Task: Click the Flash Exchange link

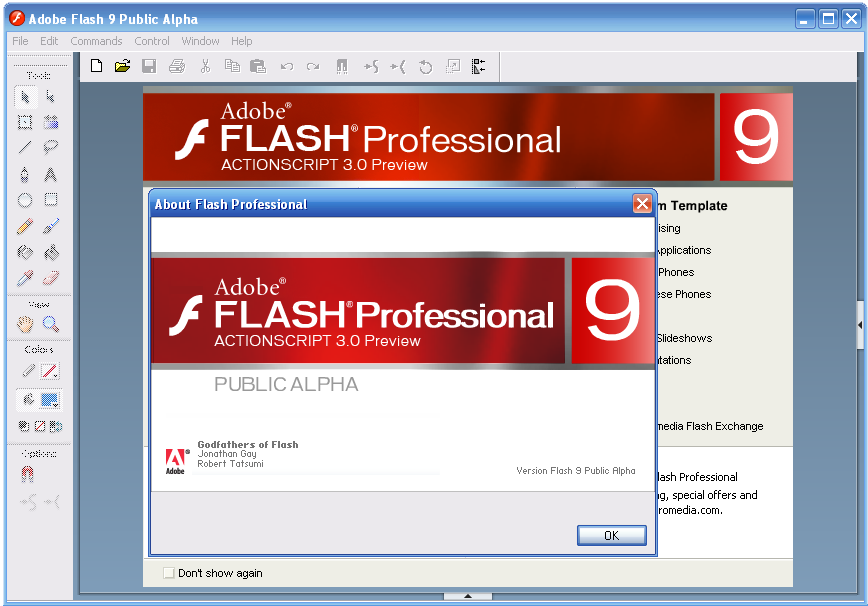Action: (x=710, y=426)
